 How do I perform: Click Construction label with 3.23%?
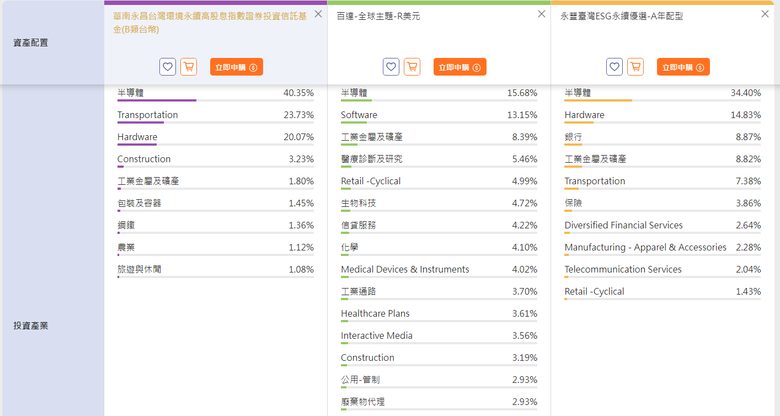click(x=144, y=159)
